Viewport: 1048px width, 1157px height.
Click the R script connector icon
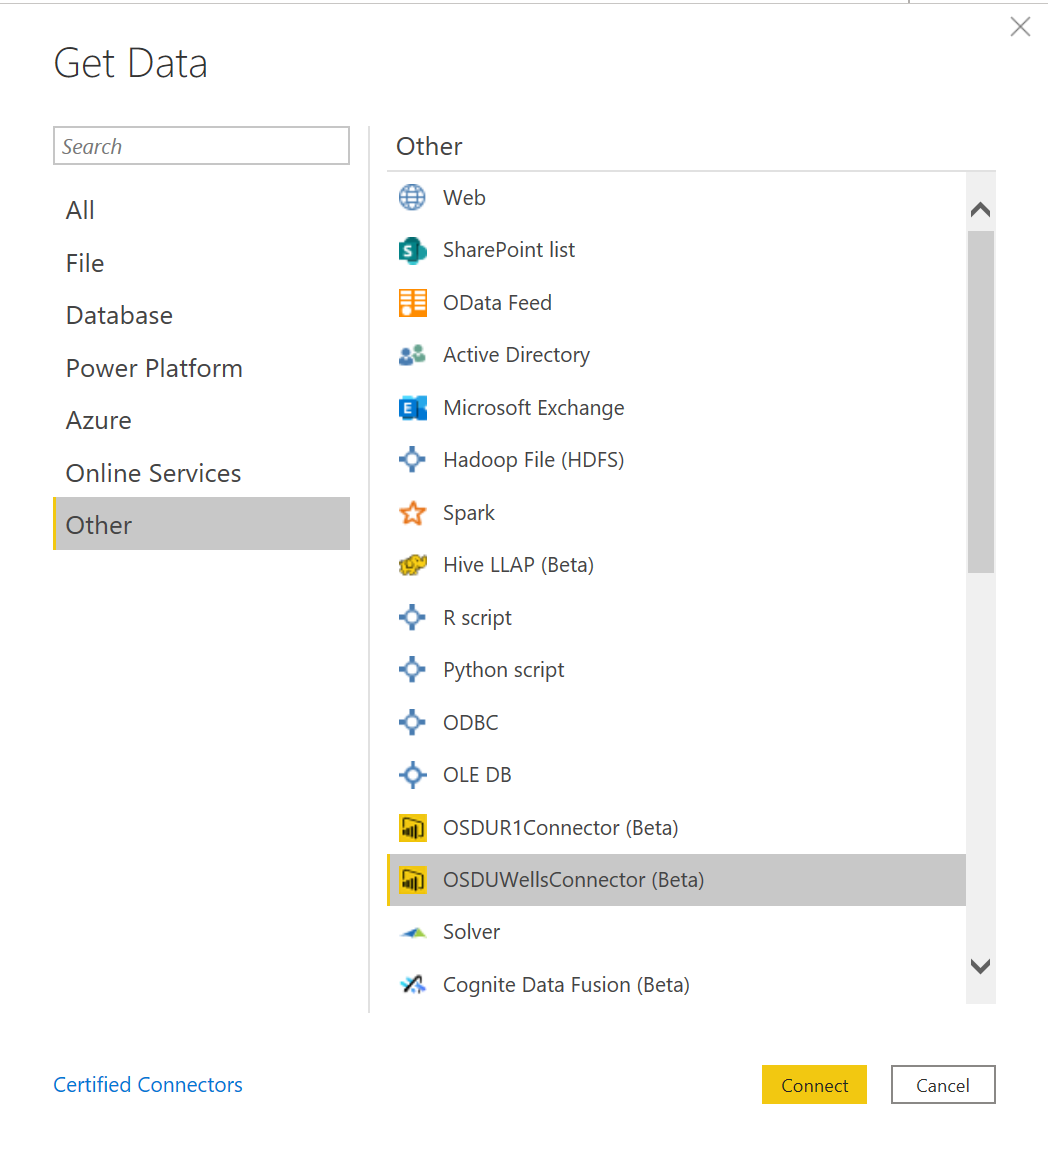pos(412,618)
